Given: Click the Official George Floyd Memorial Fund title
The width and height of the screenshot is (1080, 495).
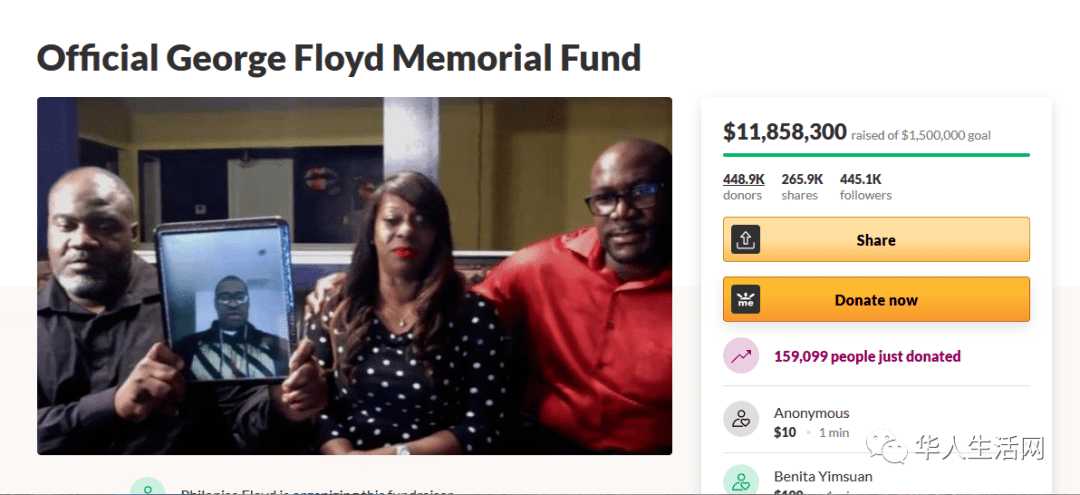Looking at the screenshot, I should coord(339,59).
